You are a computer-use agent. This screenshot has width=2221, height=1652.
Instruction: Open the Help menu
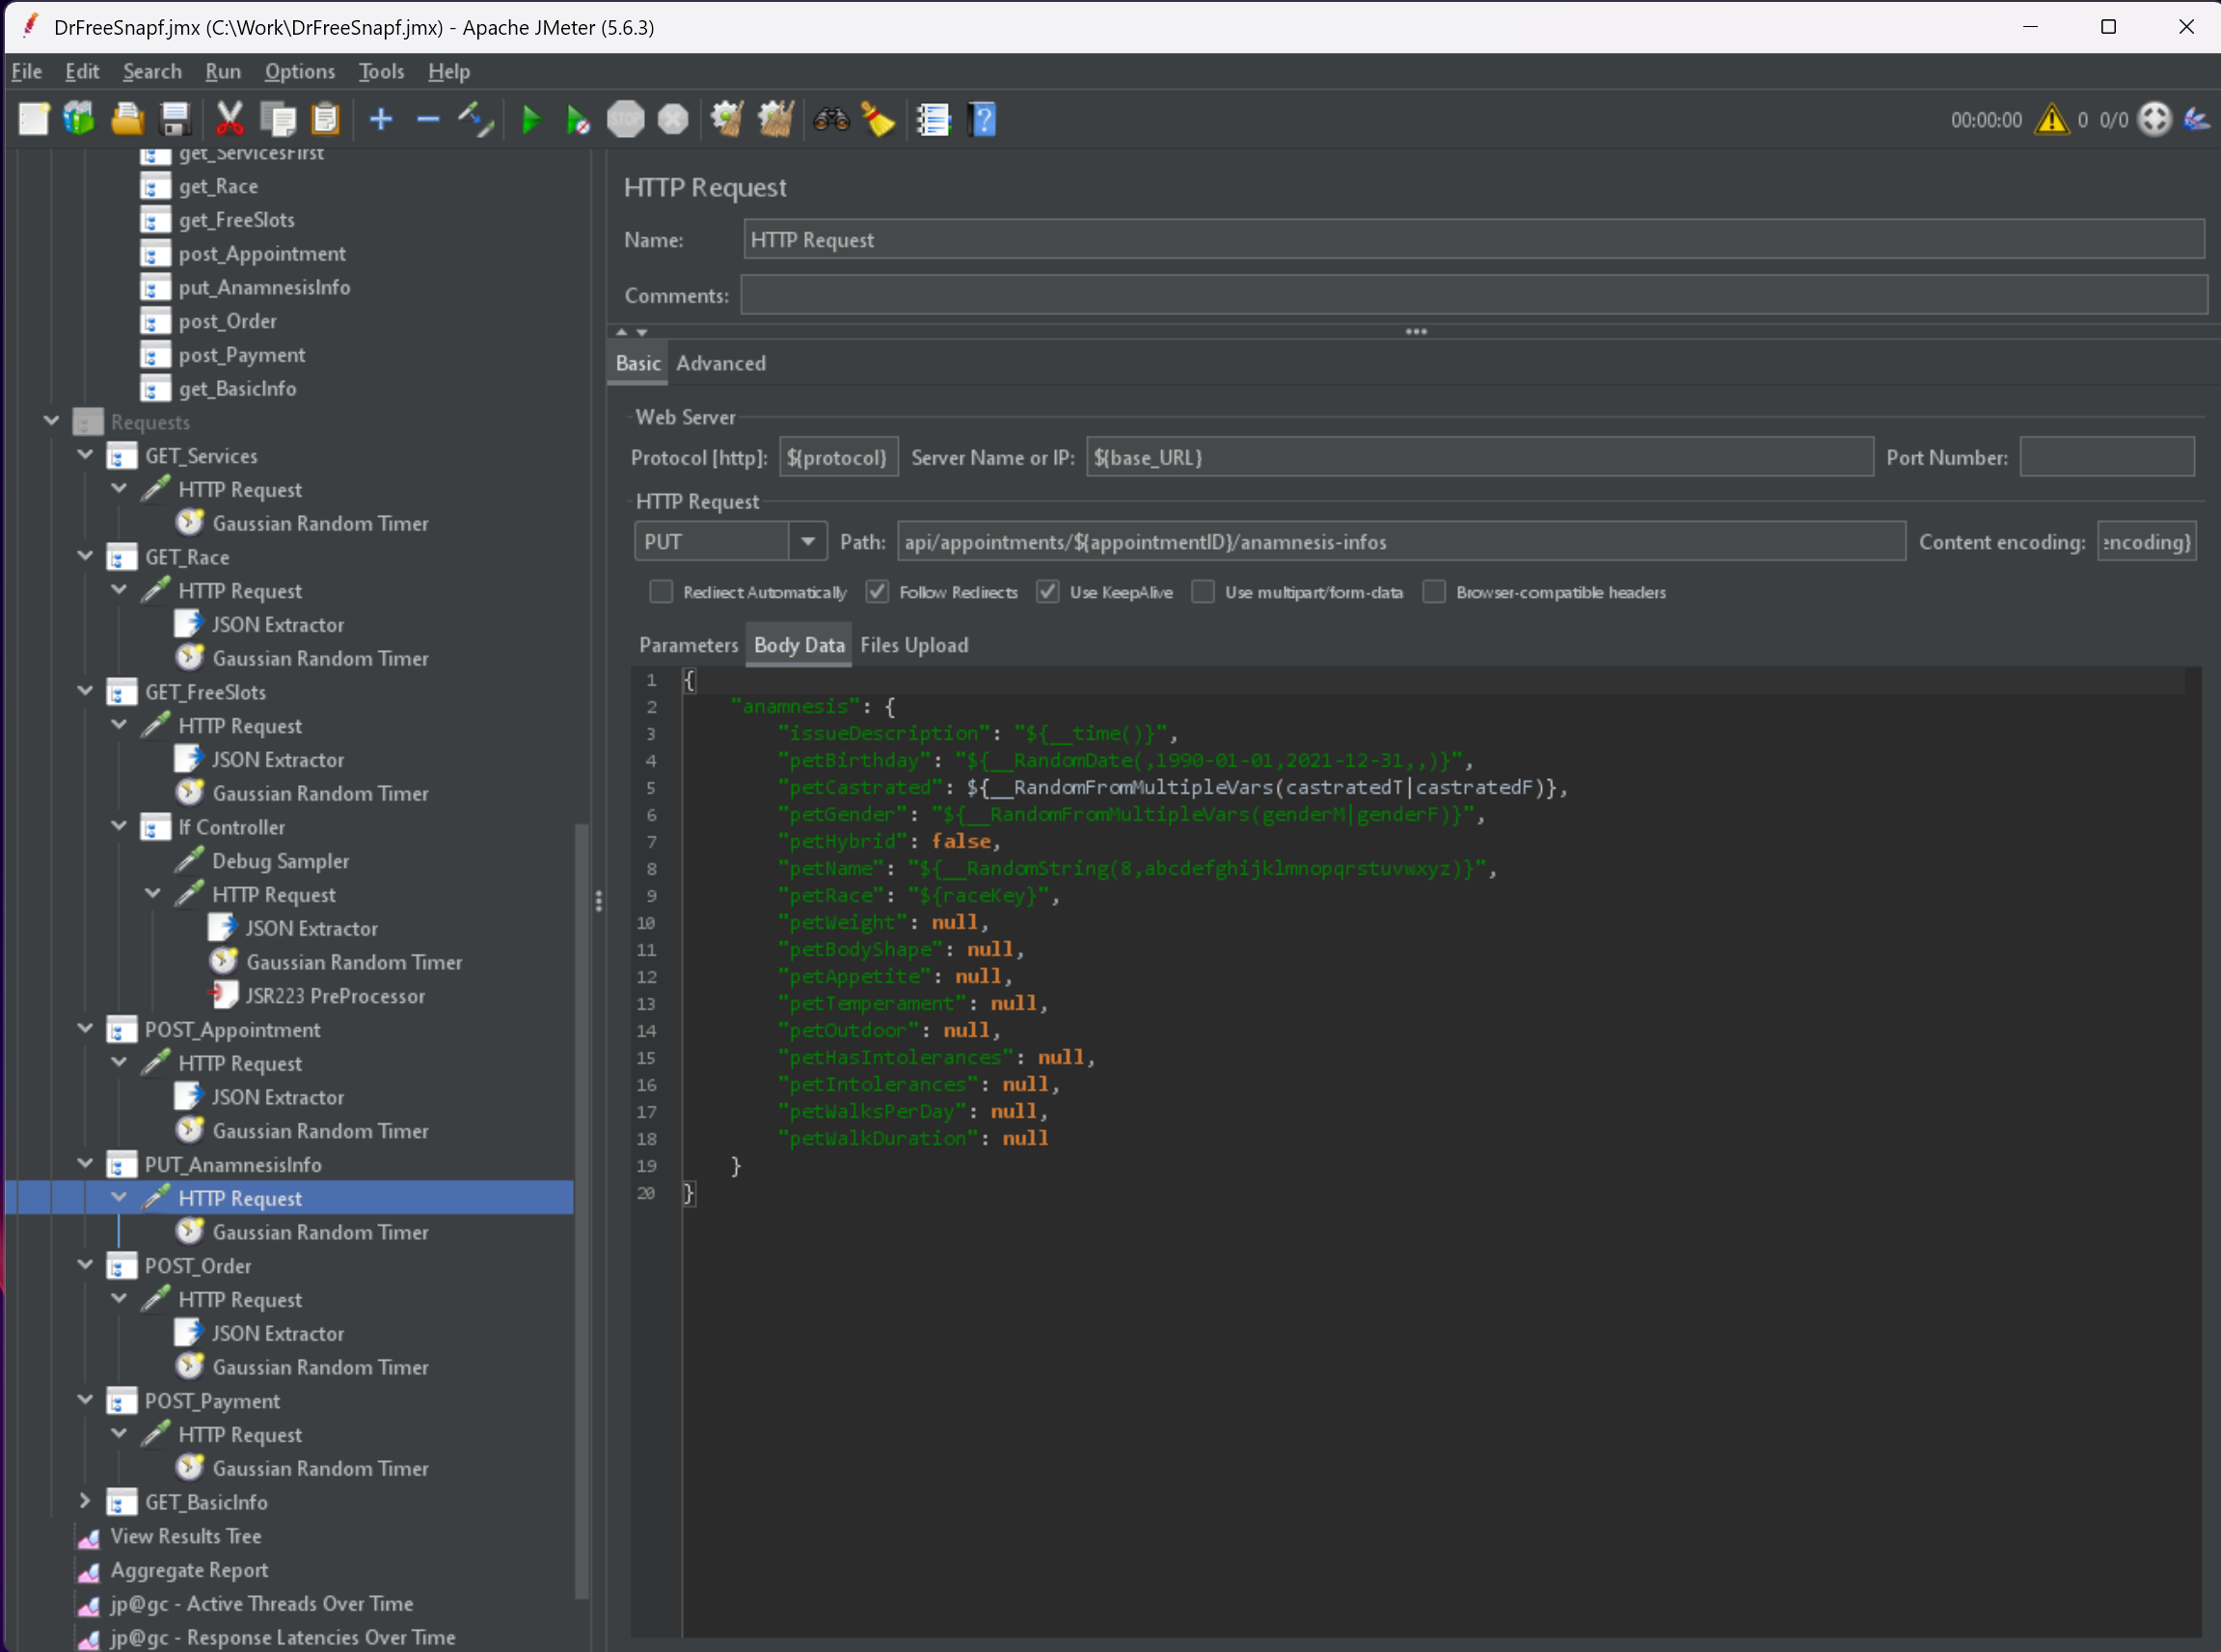click(x=449, y=71)
